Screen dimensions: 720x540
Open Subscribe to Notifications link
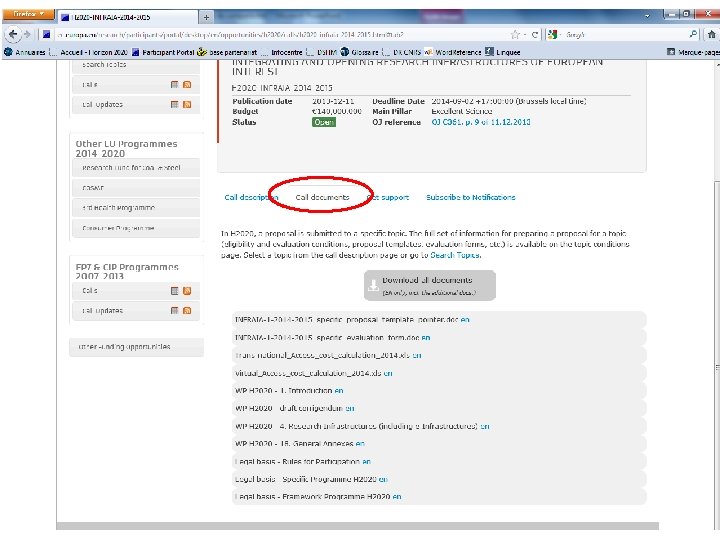coord(471,197)
